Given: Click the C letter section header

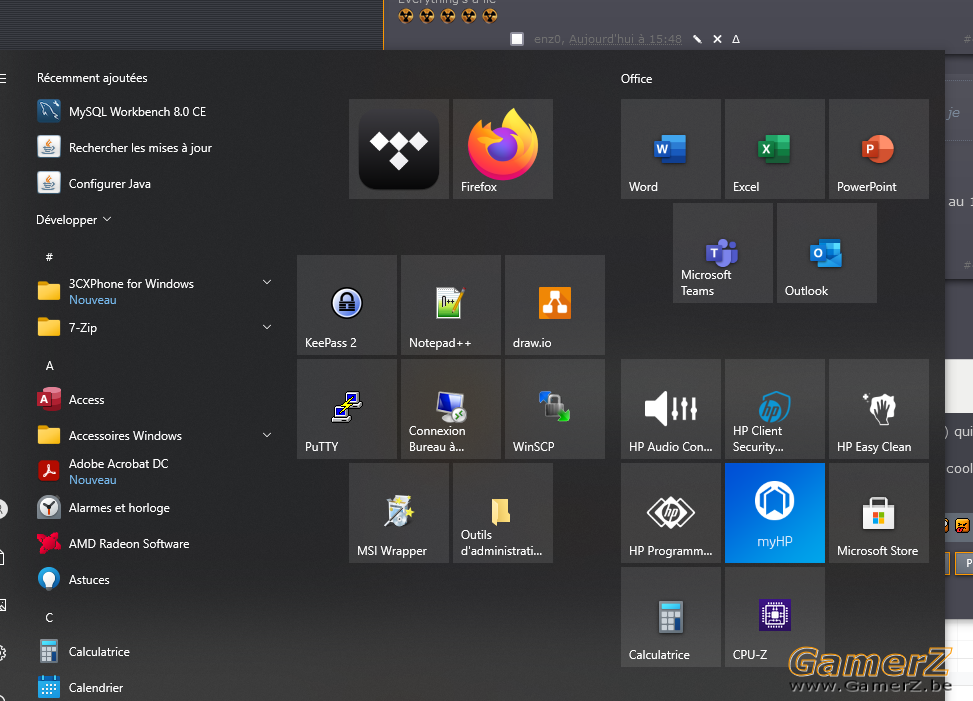Looking at the screenshot, I should (x=50, y=617).
